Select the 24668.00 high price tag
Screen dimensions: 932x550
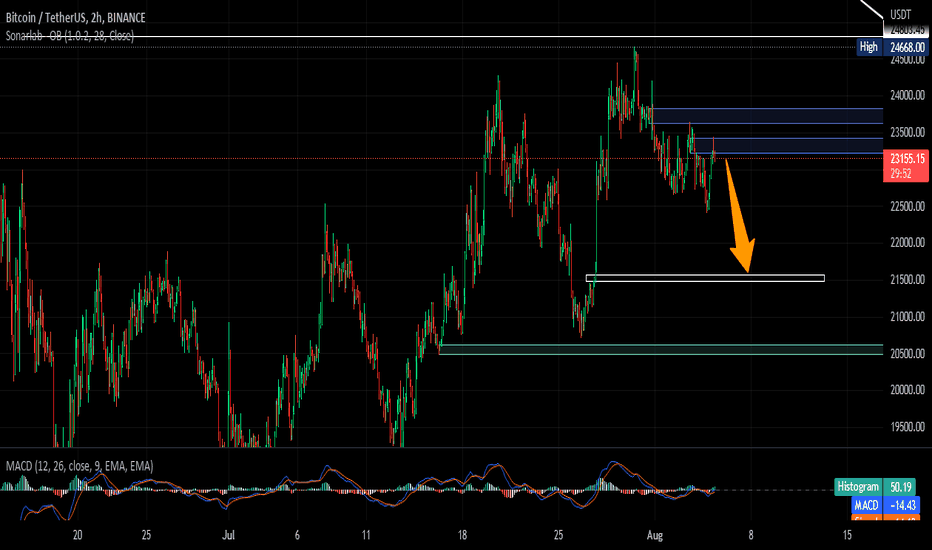[906, 47]
